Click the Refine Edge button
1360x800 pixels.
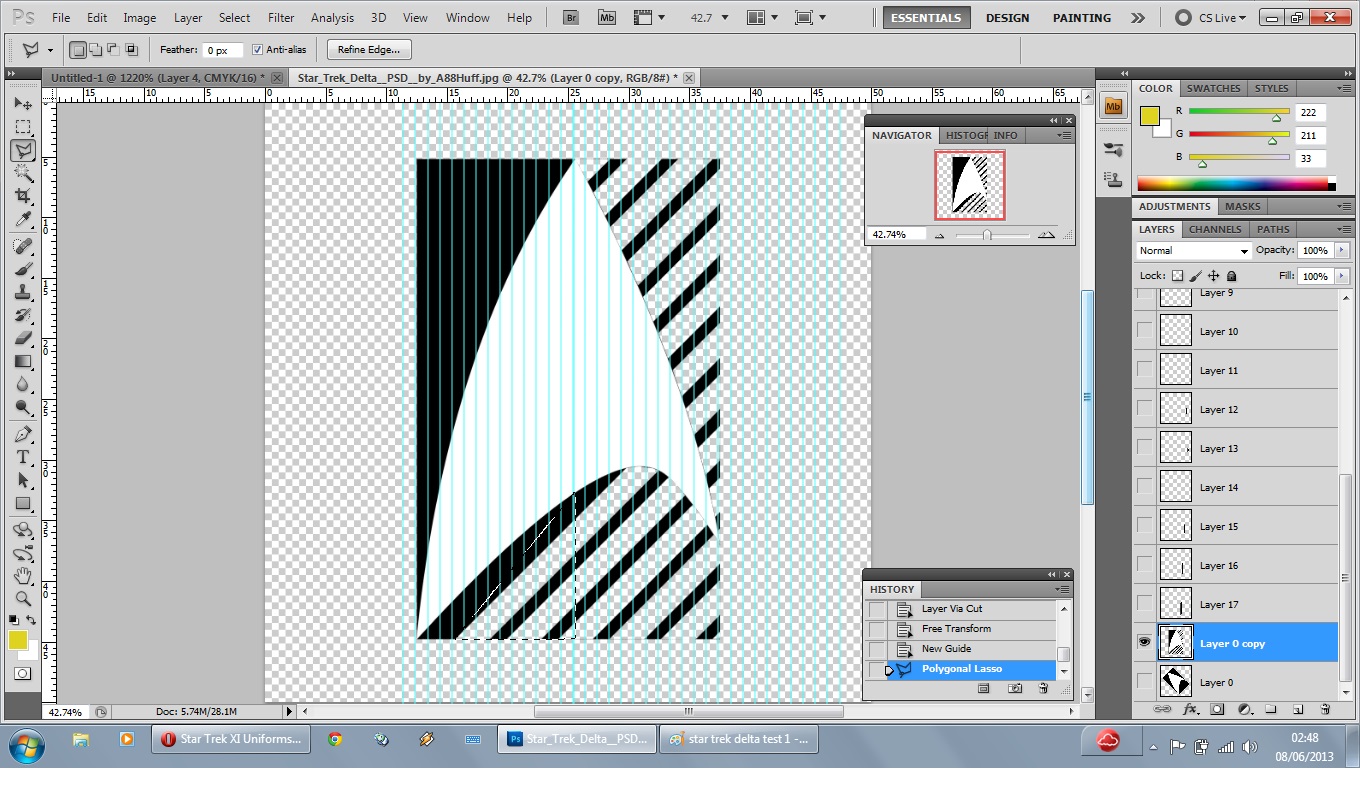(x=369, y=50)
